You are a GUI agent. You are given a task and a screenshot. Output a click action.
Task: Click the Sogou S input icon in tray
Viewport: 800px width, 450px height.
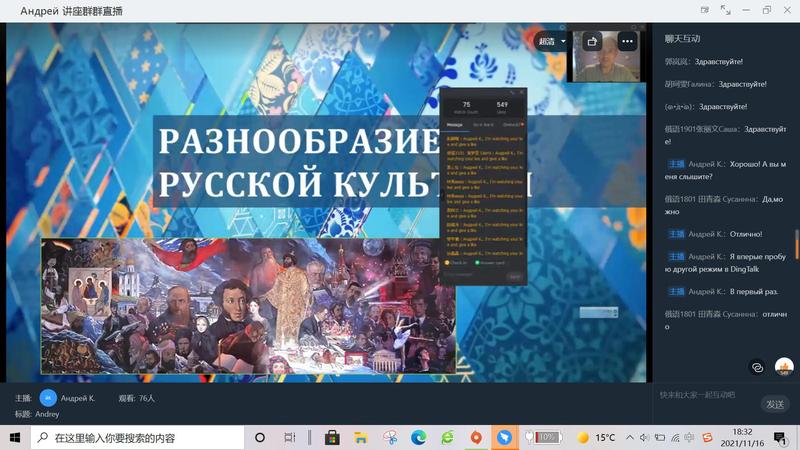pos(707,438)
